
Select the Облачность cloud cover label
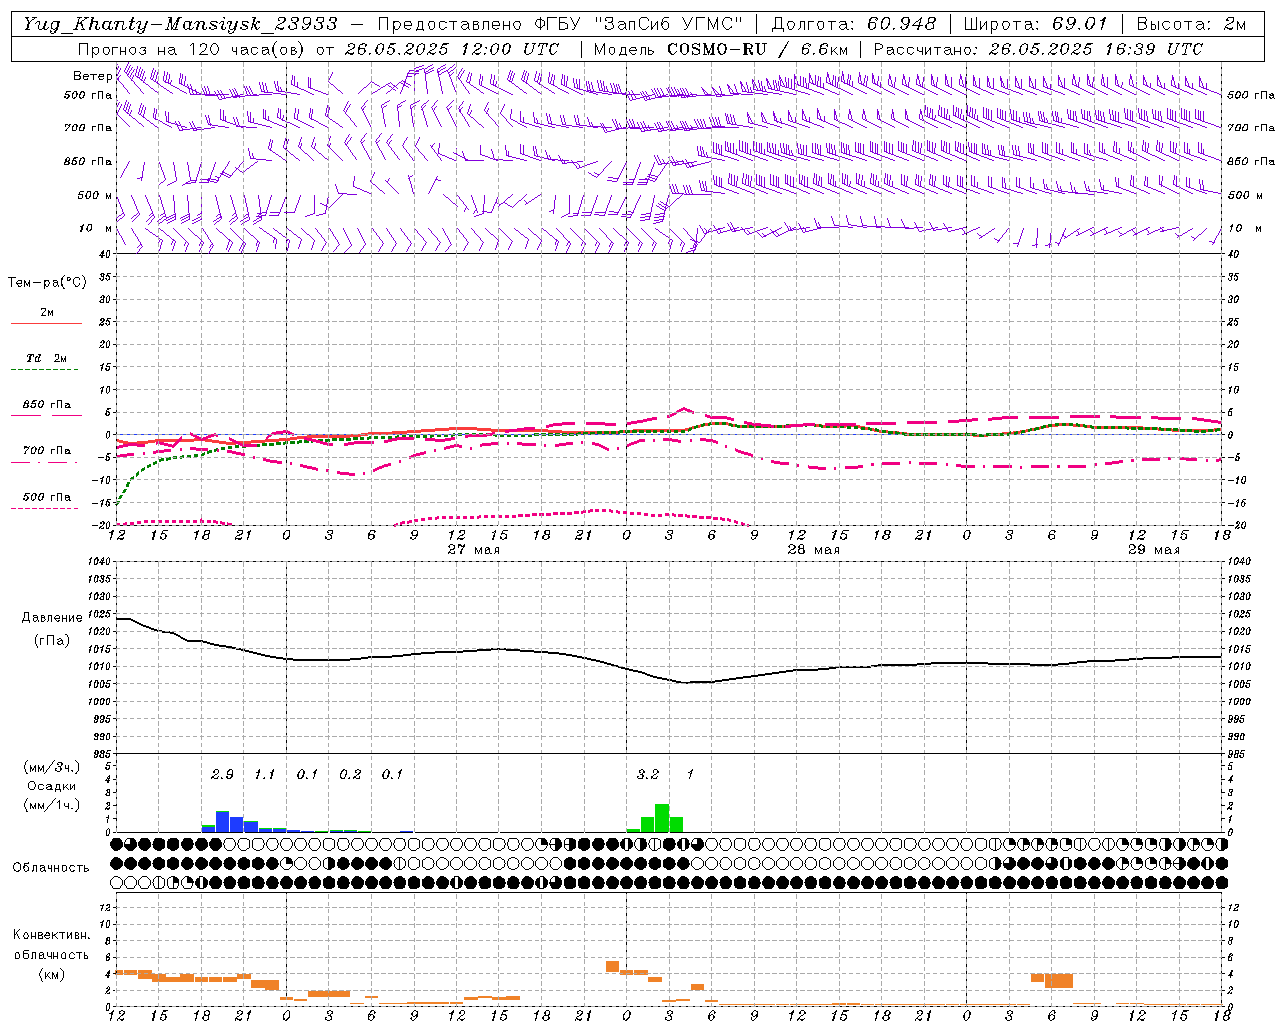pyautogui.click(x=51, y=868)
